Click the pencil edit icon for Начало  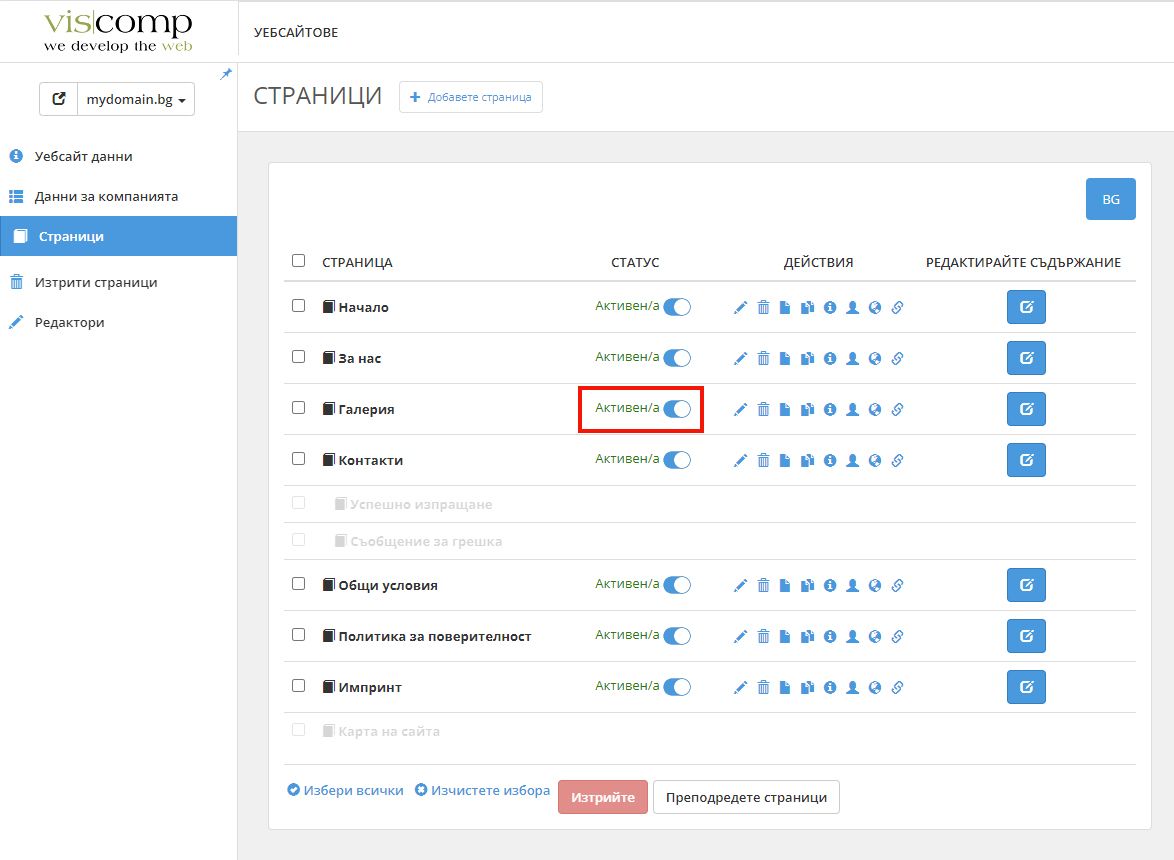741,308
